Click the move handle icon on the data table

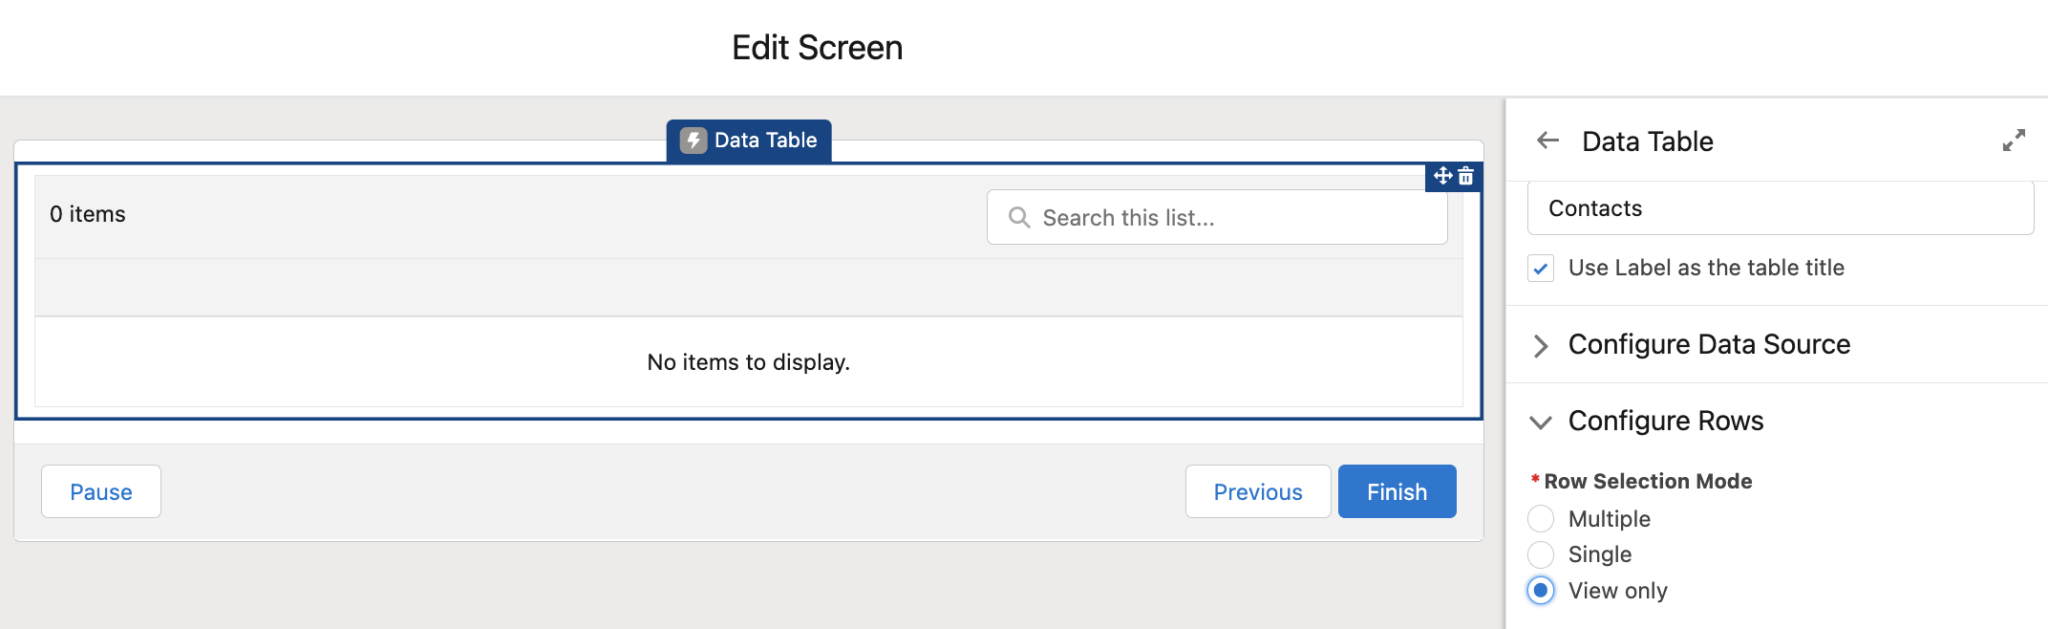pyautogui.click(x=1442, y=176)
